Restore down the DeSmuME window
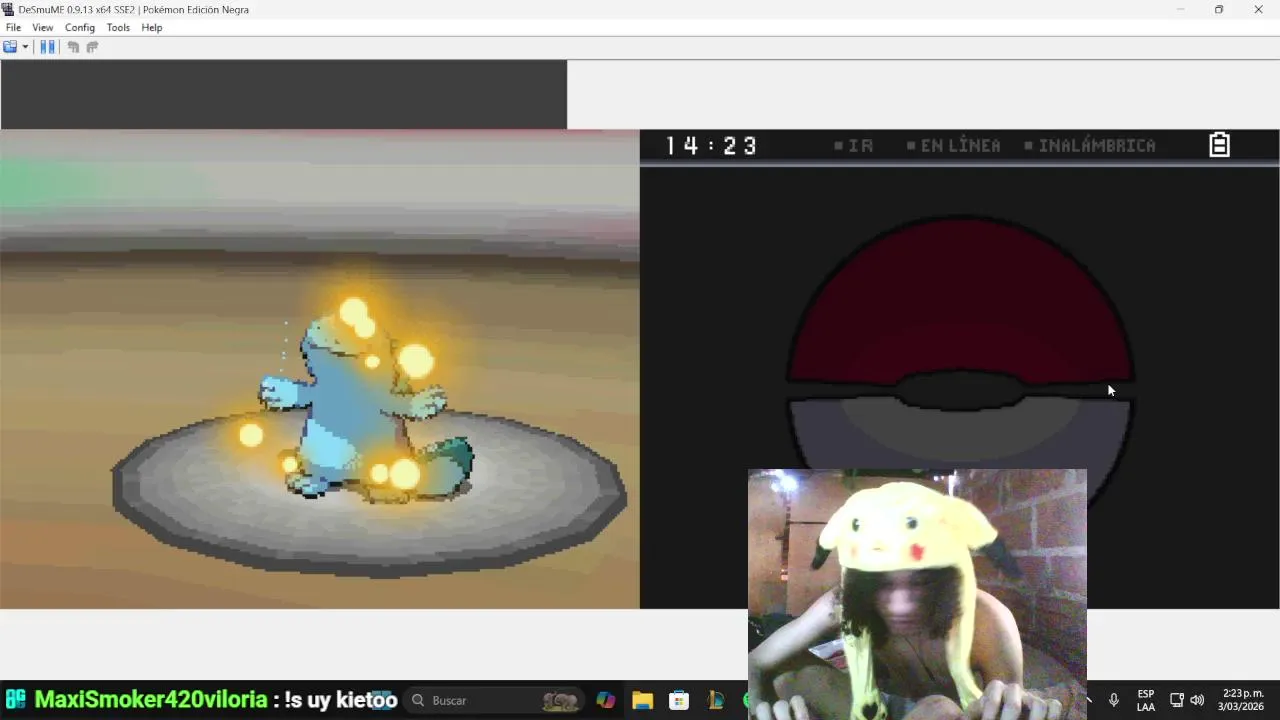The height and width of the screenshot is (720, 1280). click(1219, 9)
